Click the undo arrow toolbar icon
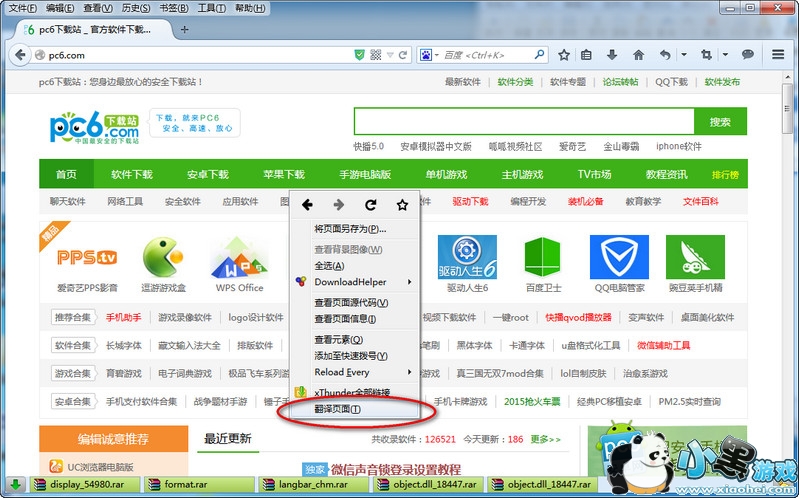This screenshot has height=498, width=799. [x=665, y=55]
